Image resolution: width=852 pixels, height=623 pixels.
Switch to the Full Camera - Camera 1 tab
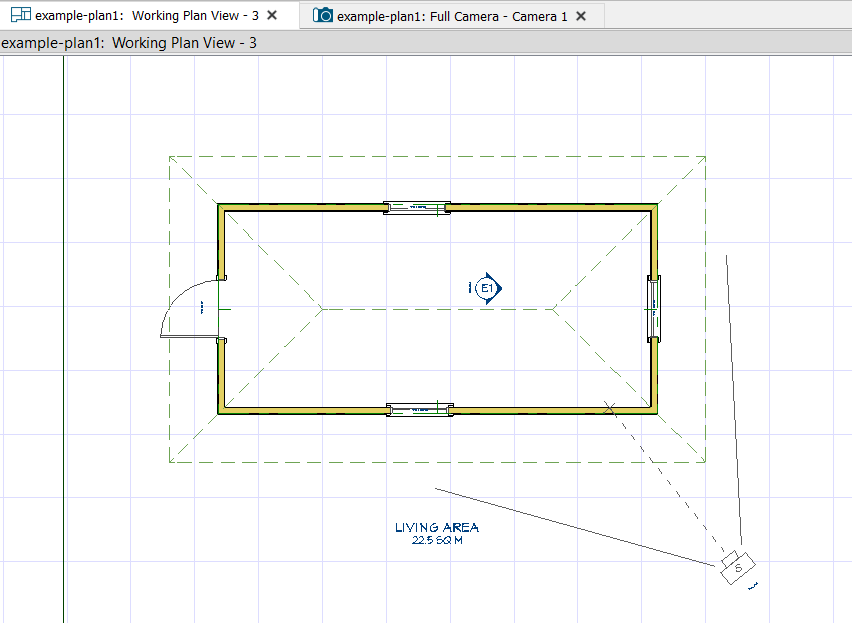coord(451,16)
